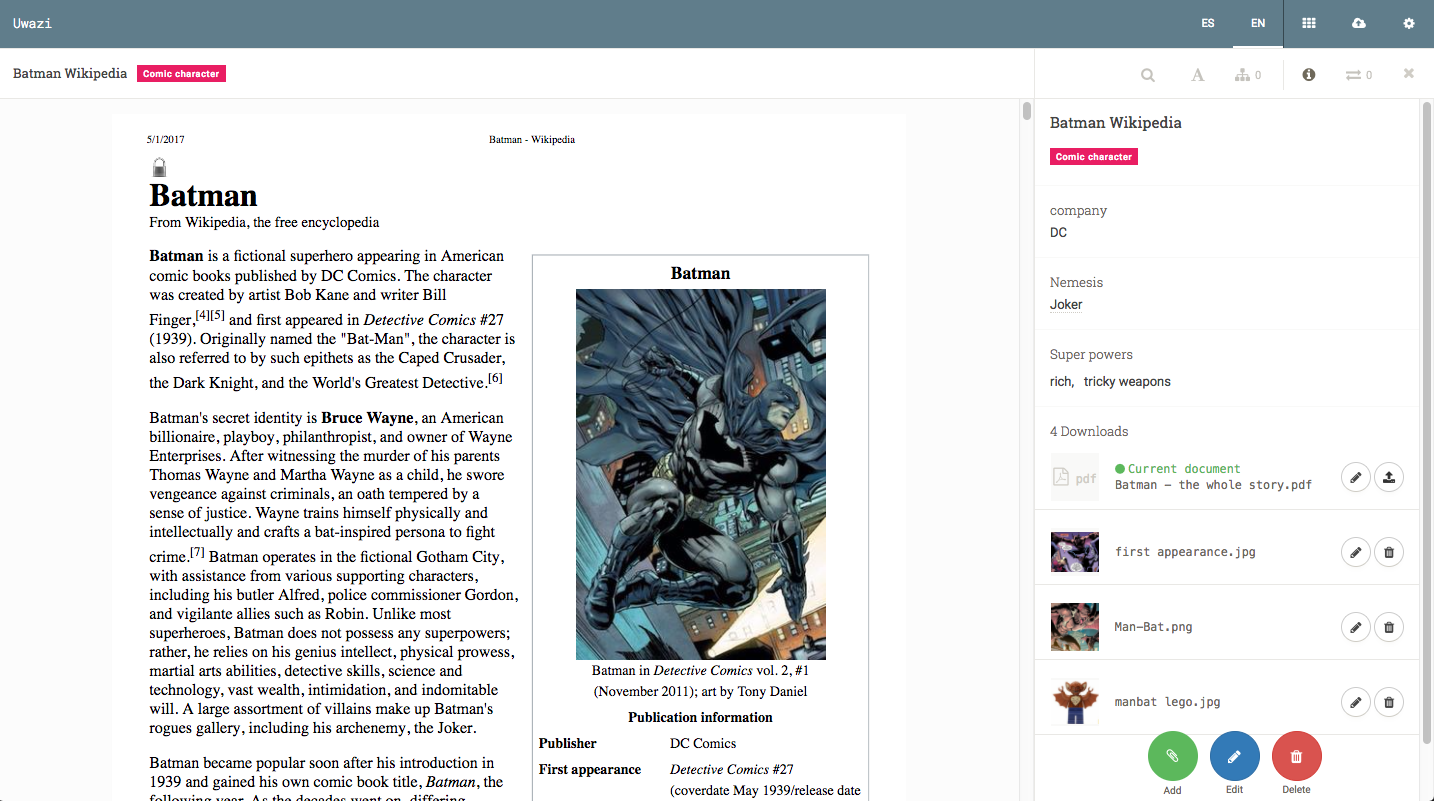Edit first appearance.jpg attachment name
1434x801 pixels.
[x=1355, y=552]
